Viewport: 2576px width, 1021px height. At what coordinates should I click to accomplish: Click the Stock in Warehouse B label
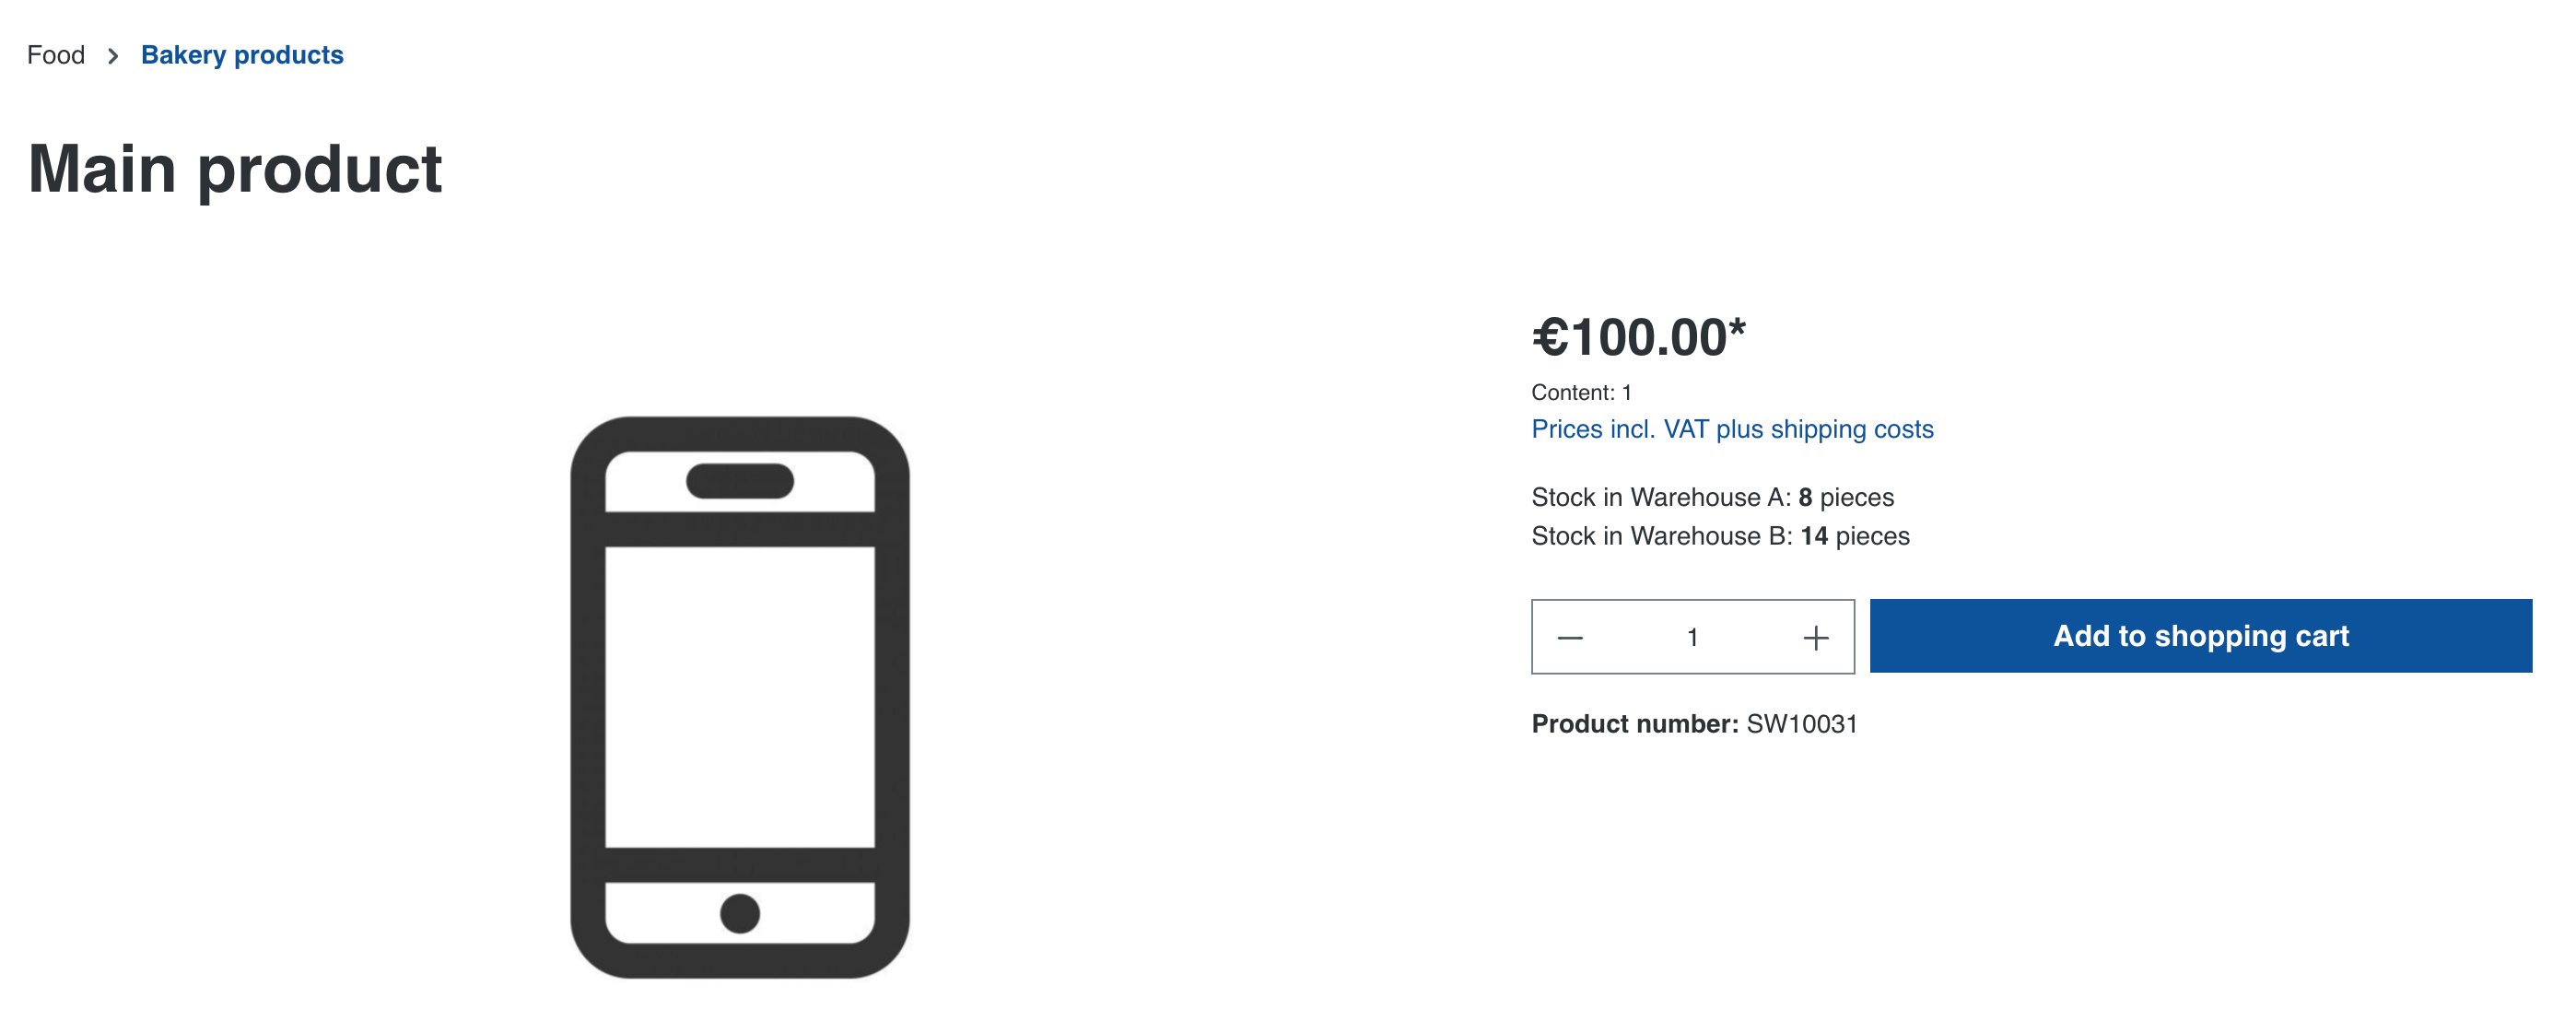1661,536
